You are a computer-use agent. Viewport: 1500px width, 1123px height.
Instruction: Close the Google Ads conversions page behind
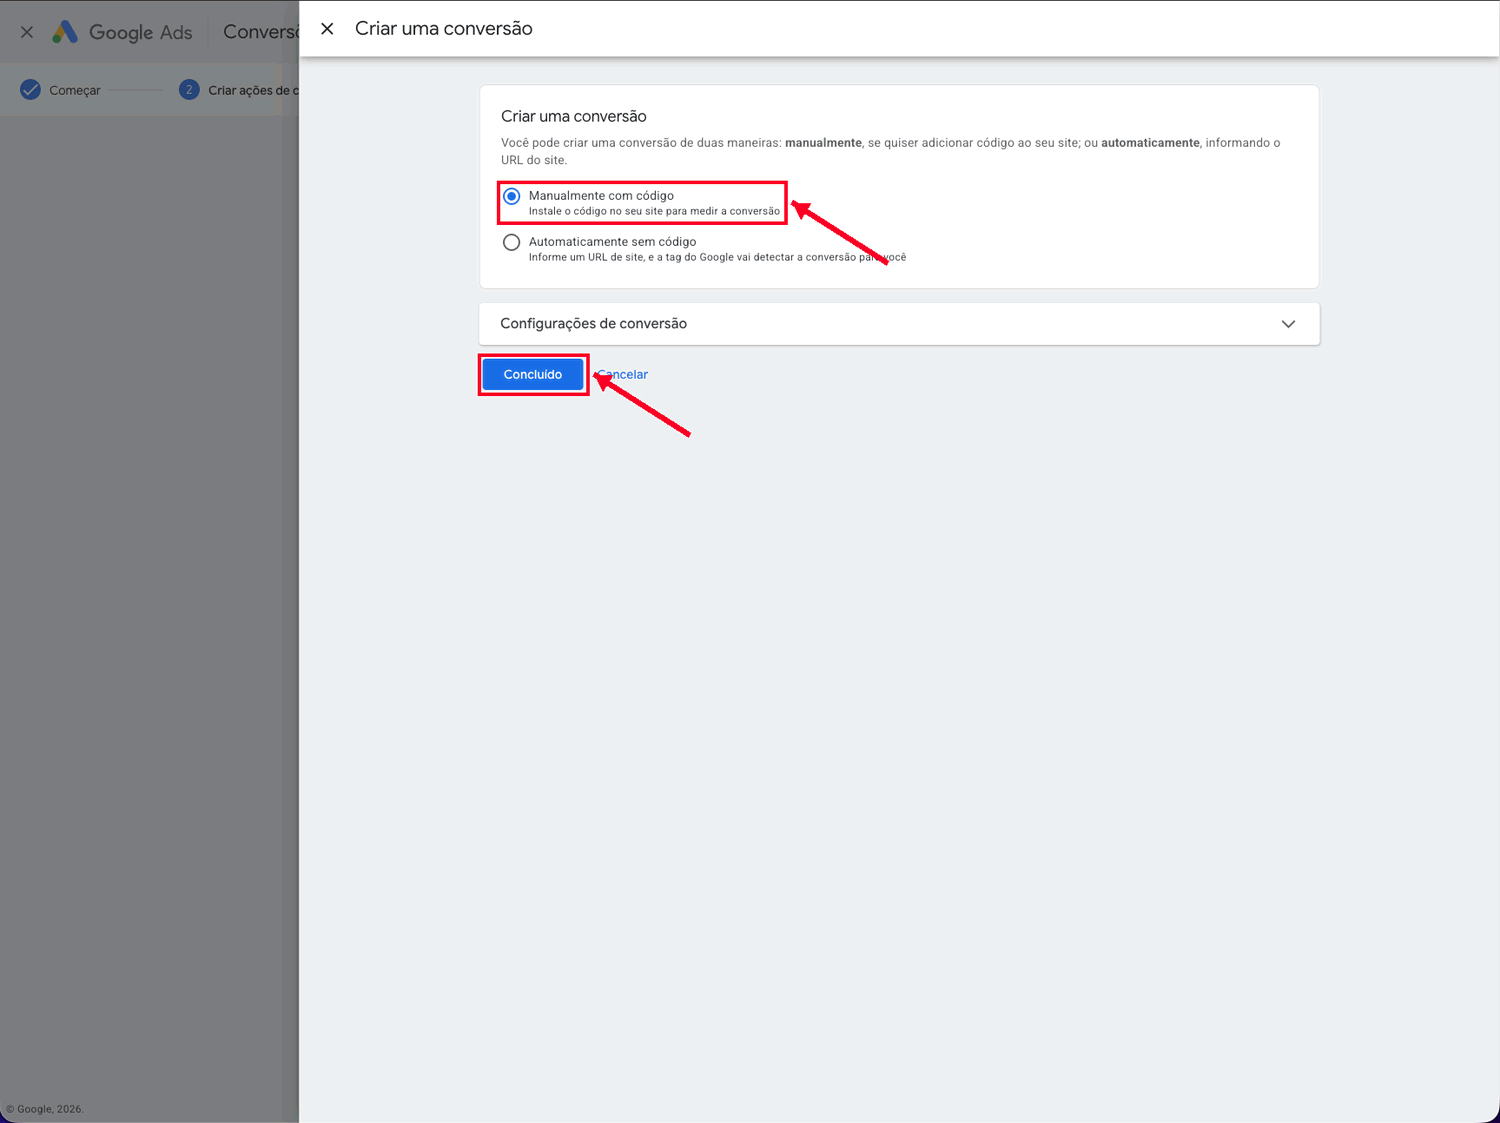pos(27,32)
